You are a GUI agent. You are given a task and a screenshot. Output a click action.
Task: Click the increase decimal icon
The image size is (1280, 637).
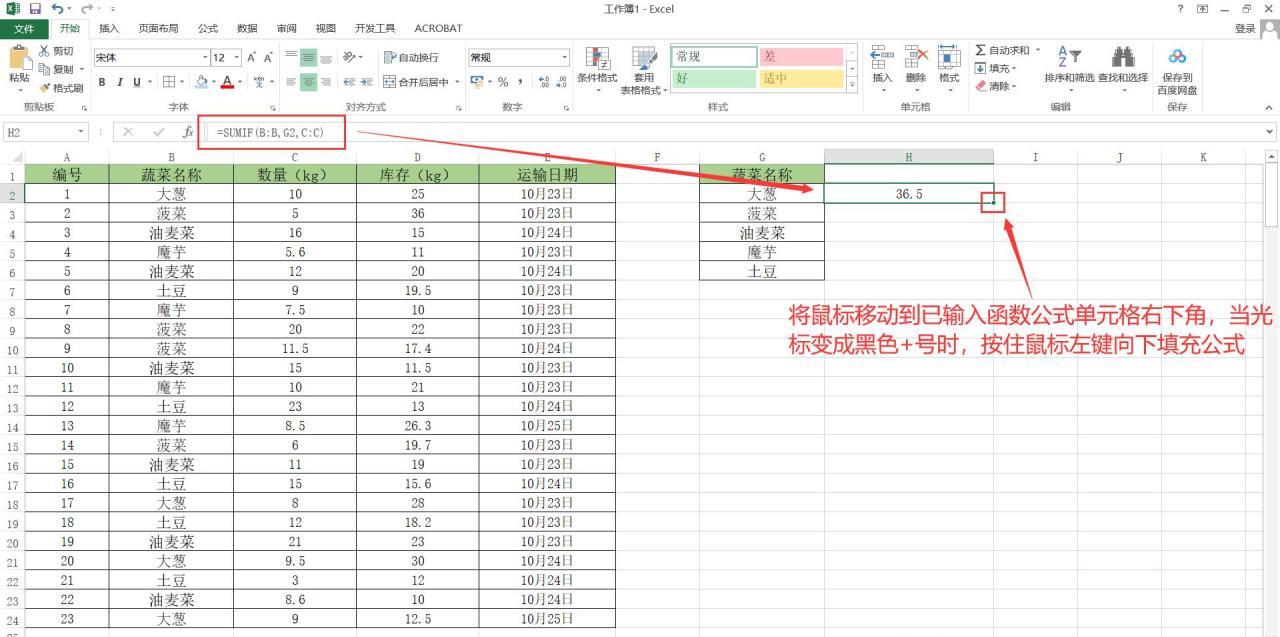(543, 82)
